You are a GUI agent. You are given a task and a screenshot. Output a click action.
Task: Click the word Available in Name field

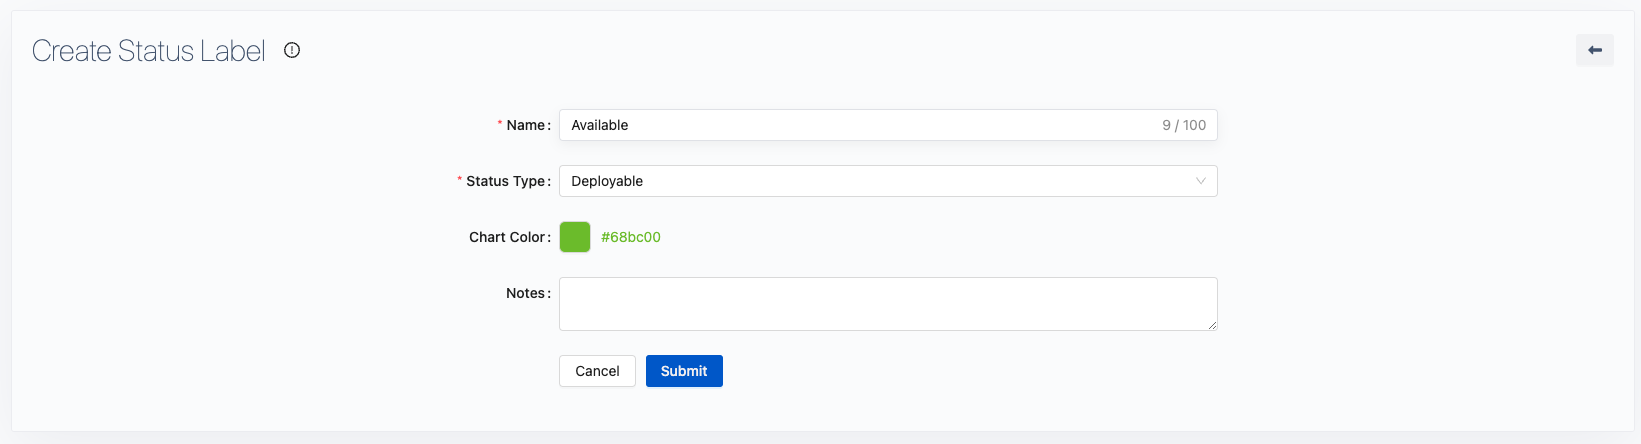tap(600, 125)
